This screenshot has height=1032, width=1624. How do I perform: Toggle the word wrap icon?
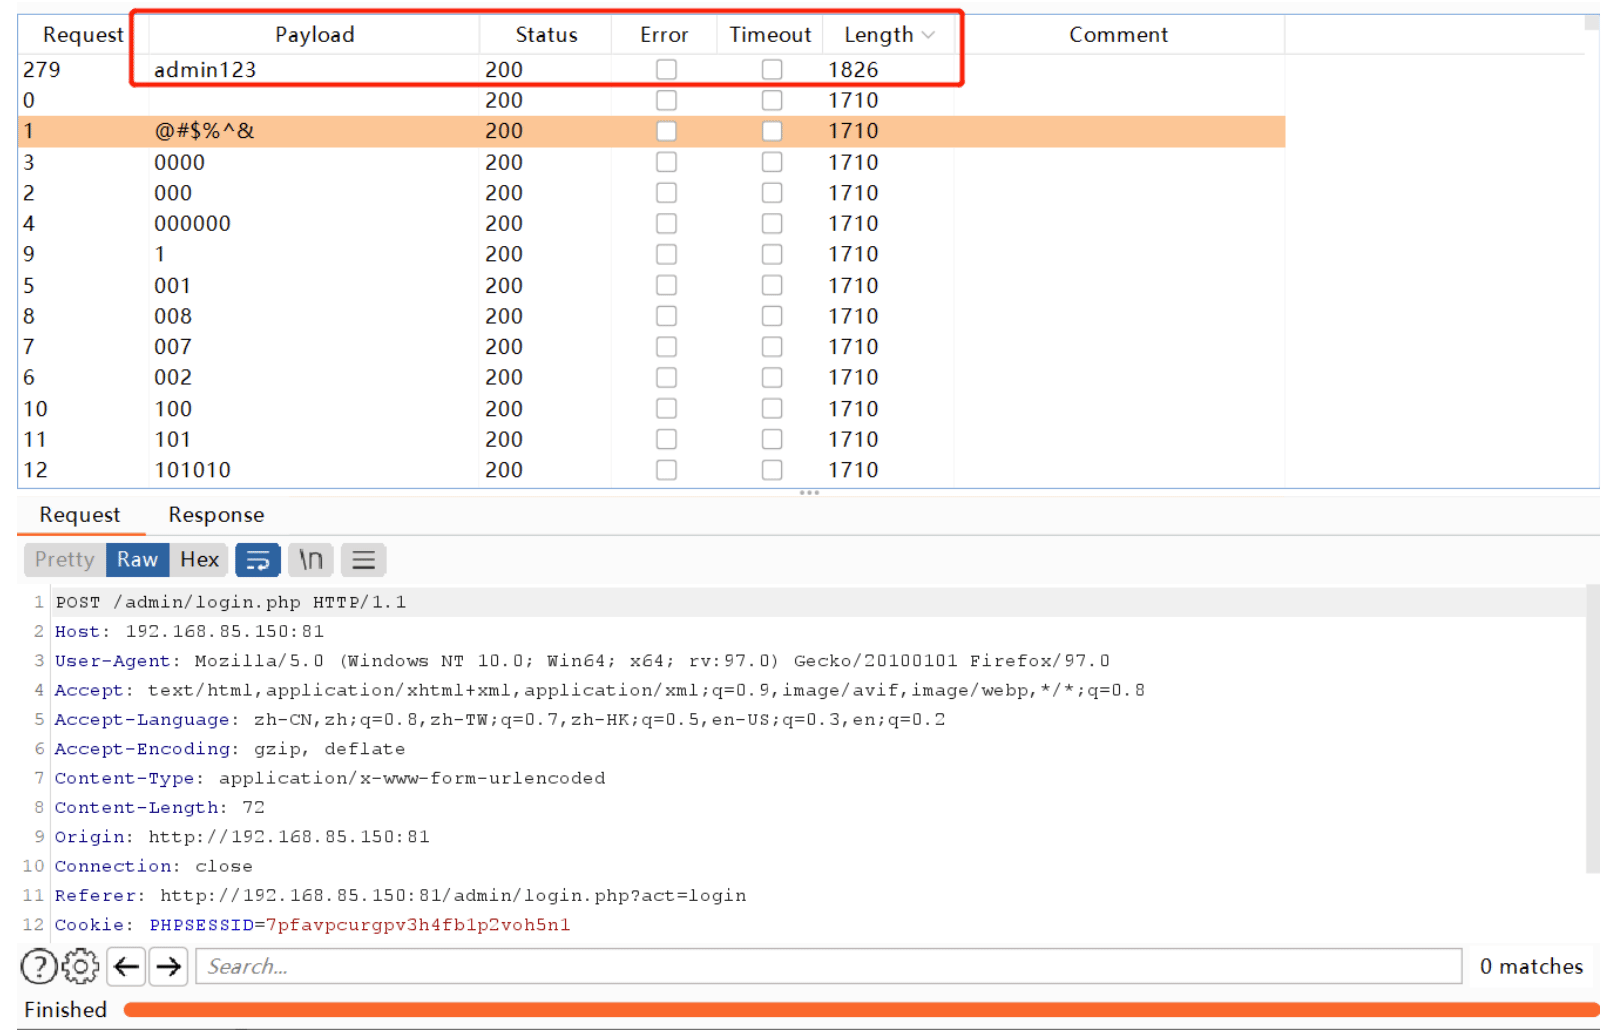(x=257, y=560)
